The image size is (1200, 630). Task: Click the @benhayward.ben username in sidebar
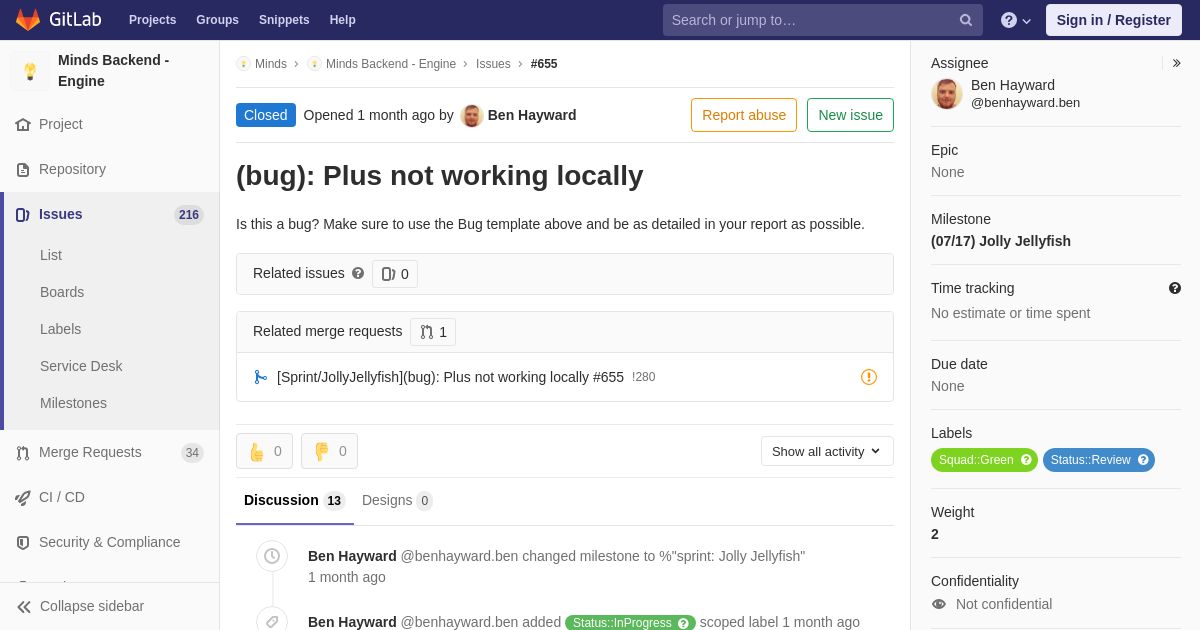(x=1025, y=103)
